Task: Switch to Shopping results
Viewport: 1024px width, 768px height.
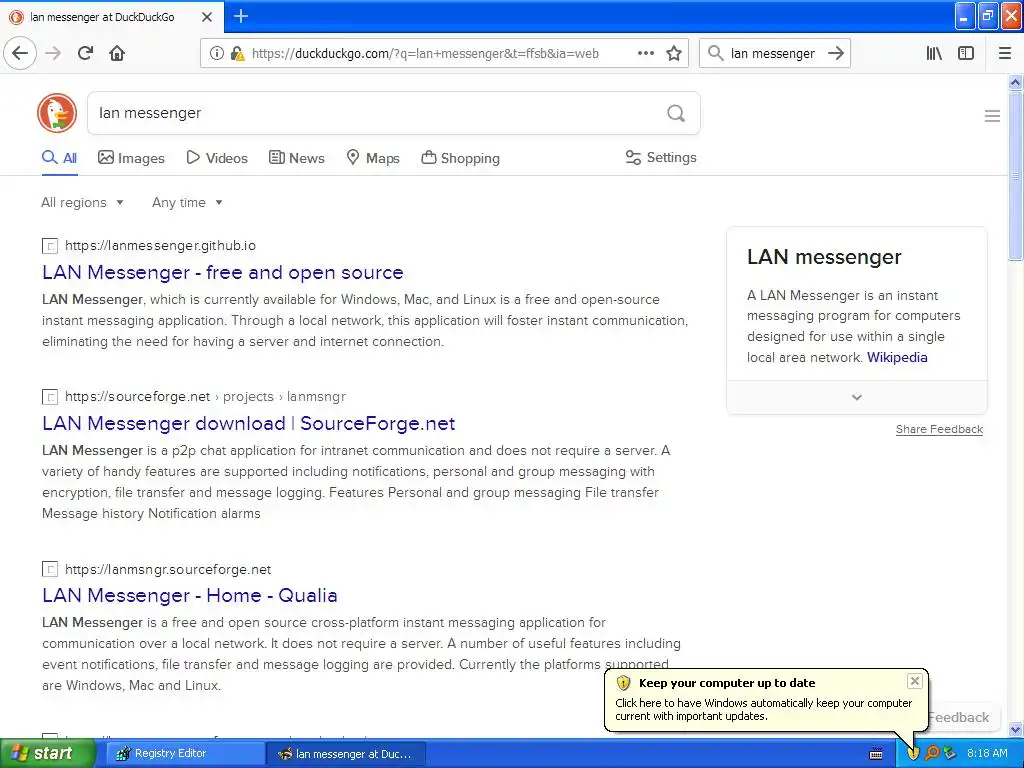Action: [460, 158]
